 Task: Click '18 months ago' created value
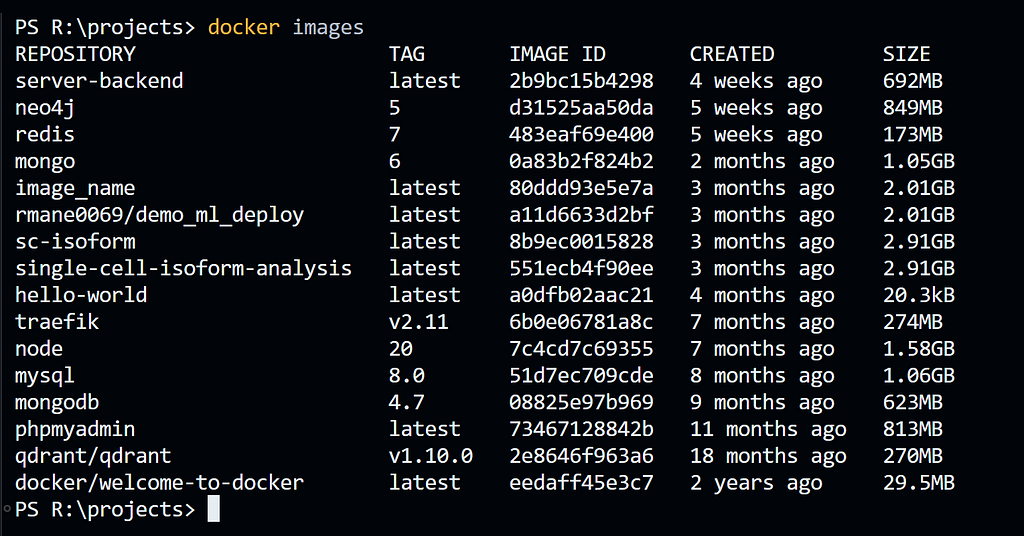[x=768, y=456]
